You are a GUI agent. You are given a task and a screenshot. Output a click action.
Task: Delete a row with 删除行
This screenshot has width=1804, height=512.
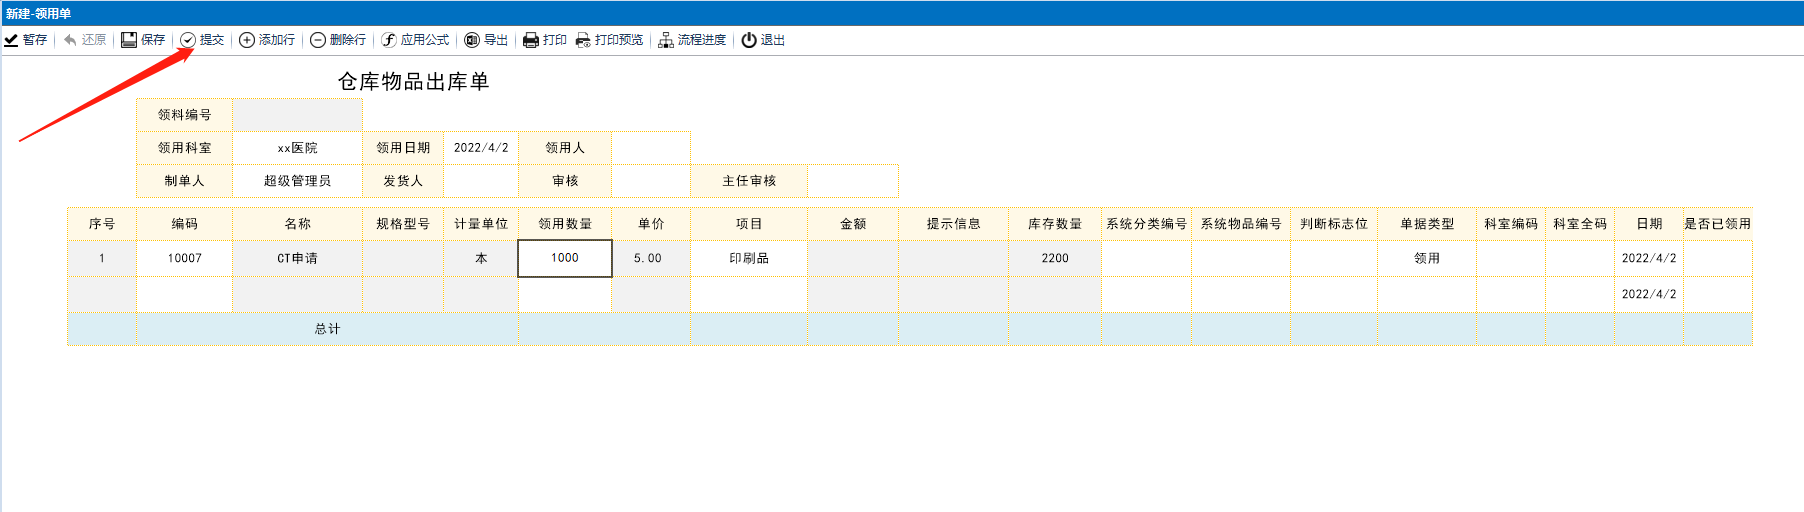pyautogui.click(x=338, y=40)
